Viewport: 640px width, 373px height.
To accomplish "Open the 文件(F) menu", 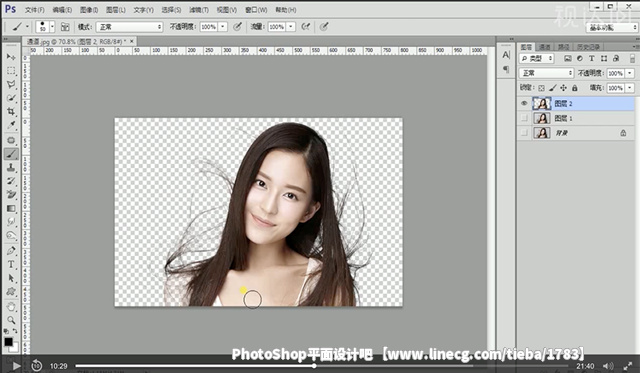I will (x=35, y=10).
